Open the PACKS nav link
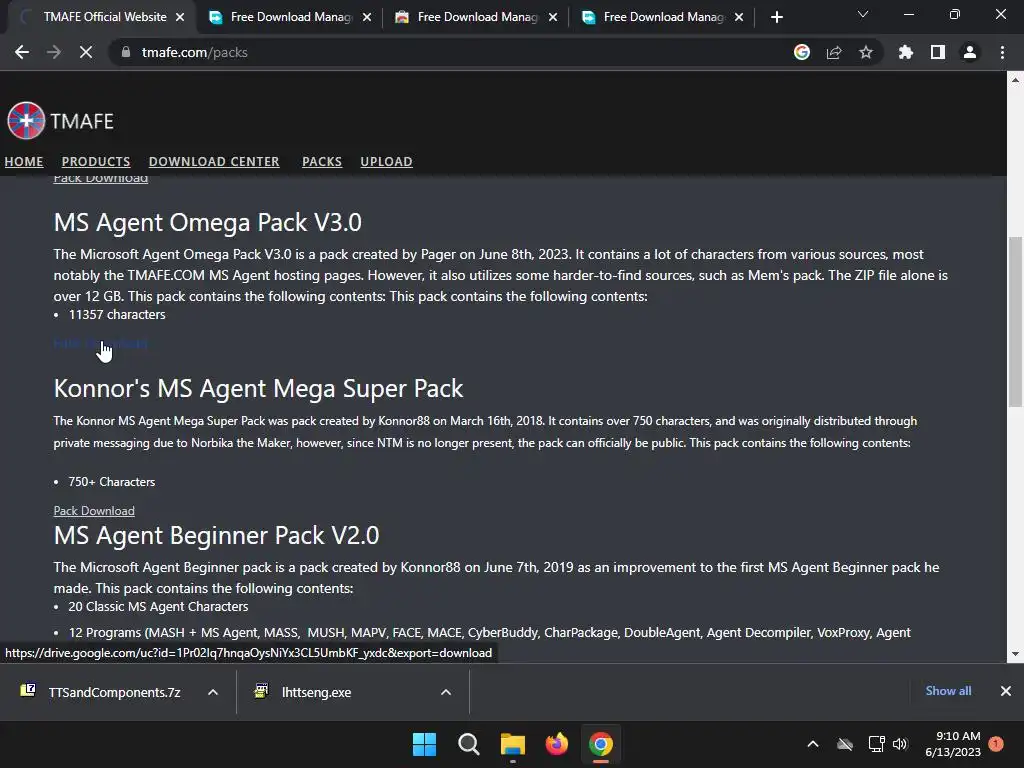The height and width of the screenshot is (768, 1024). pyautogui.click(x=322, y=161)
